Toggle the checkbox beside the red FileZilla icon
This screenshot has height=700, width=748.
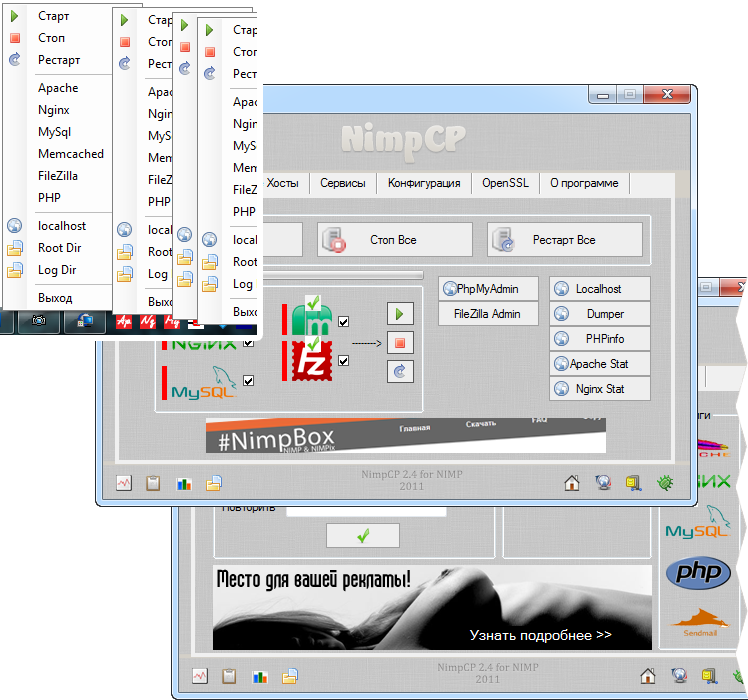[344, 360]
